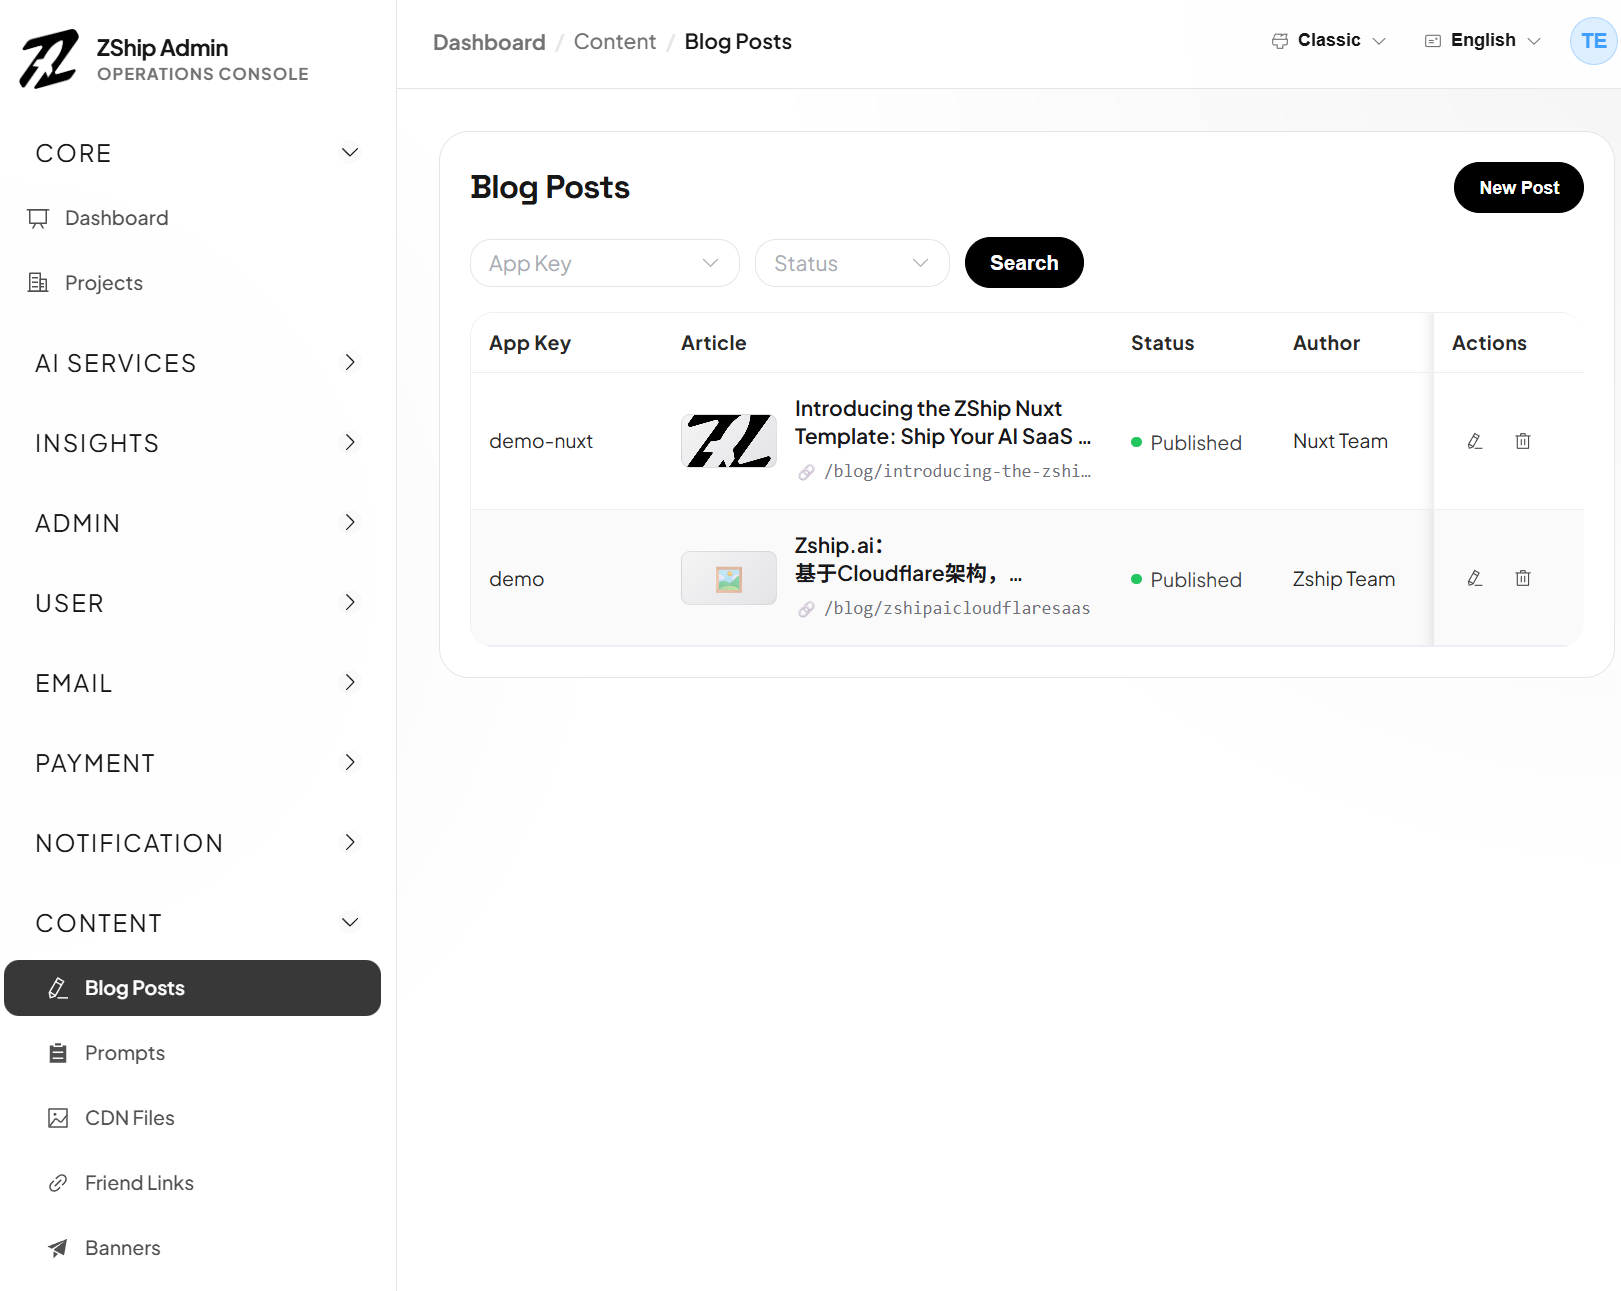Delete the Zship Team blog post

coord(1522,578)
